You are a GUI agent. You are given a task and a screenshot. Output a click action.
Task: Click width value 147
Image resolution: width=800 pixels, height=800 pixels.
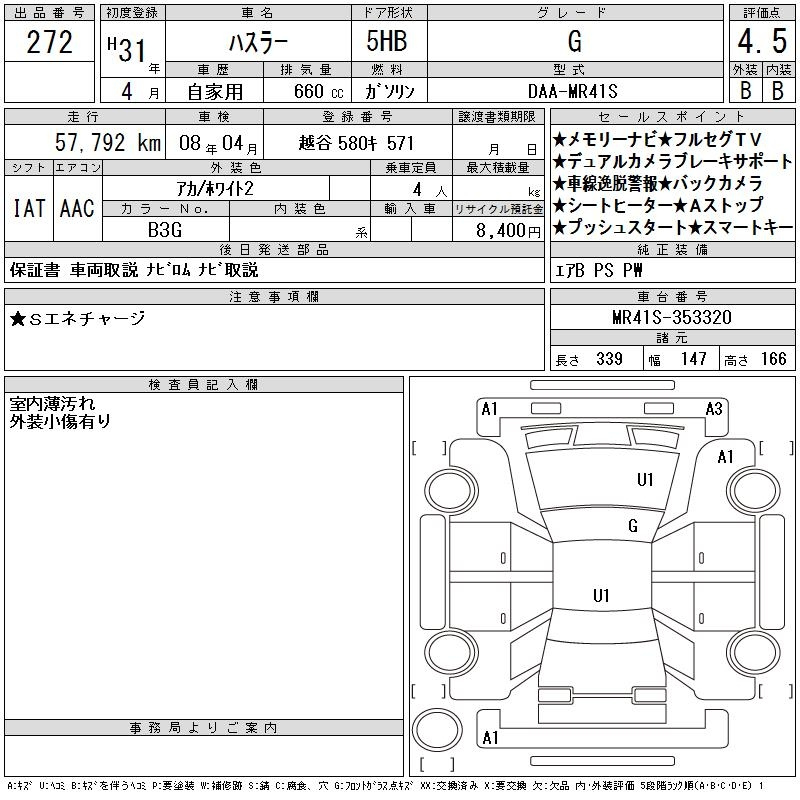click(x=693, y=359)
